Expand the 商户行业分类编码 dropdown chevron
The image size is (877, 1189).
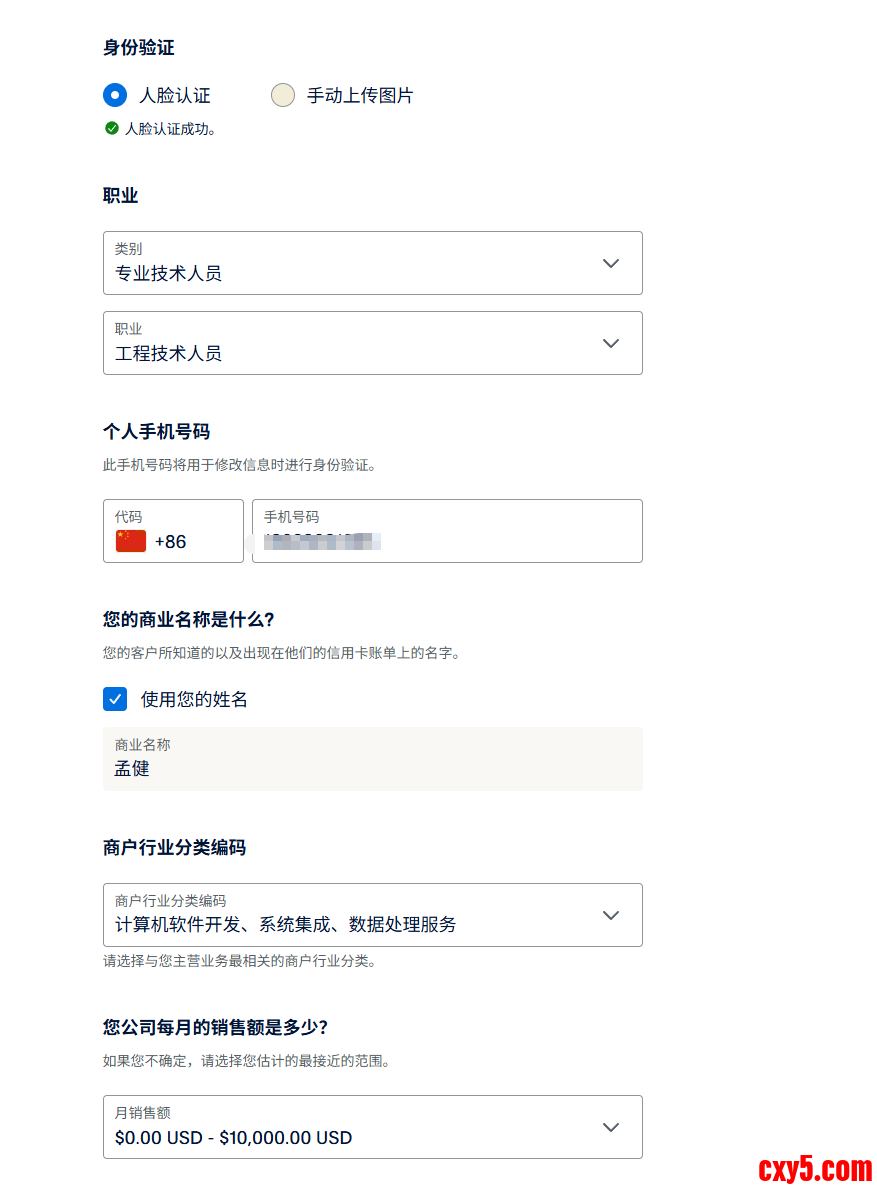611,915
